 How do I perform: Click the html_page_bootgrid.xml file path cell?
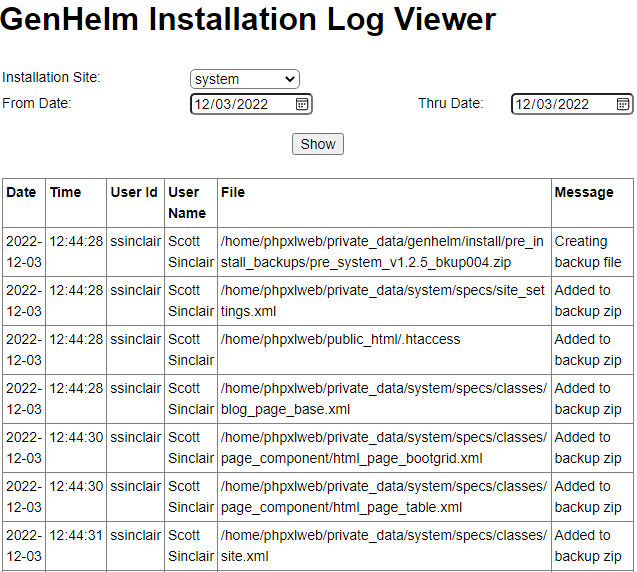click(x=383, y=448)
